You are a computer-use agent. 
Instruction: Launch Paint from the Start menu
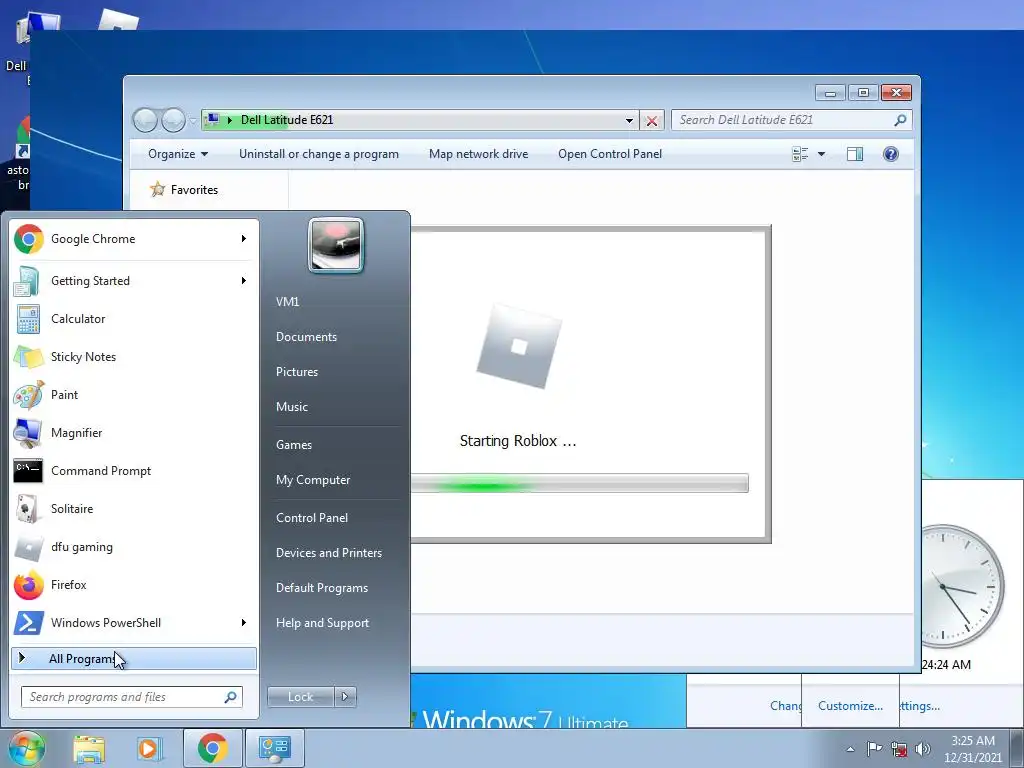pyautogui.click(x=134, y=394)
